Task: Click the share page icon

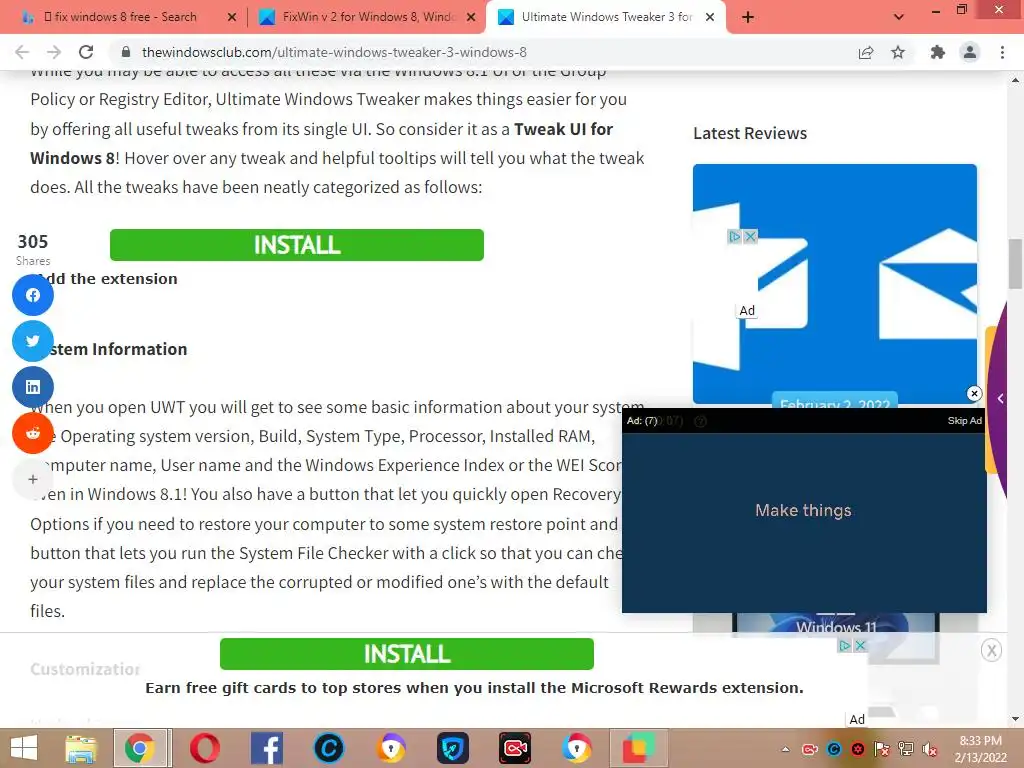Action: (866, 52)
